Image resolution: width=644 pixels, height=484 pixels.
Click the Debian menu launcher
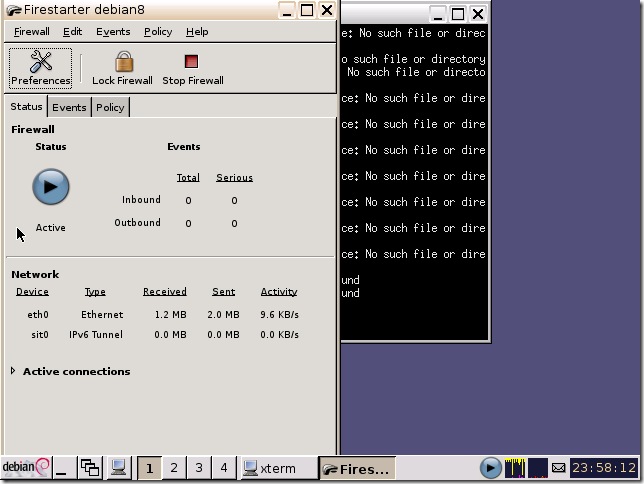point(26,467)
